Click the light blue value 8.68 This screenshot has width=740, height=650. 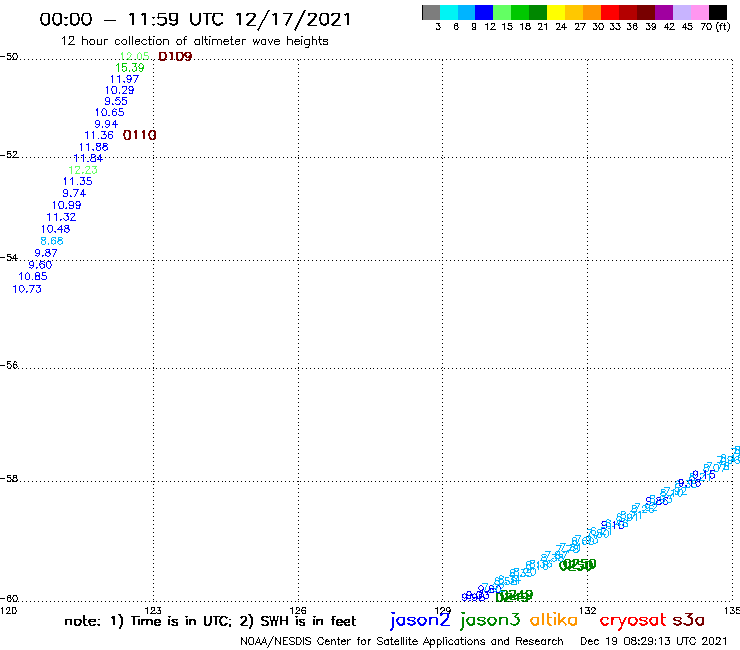tap(52, 241)
